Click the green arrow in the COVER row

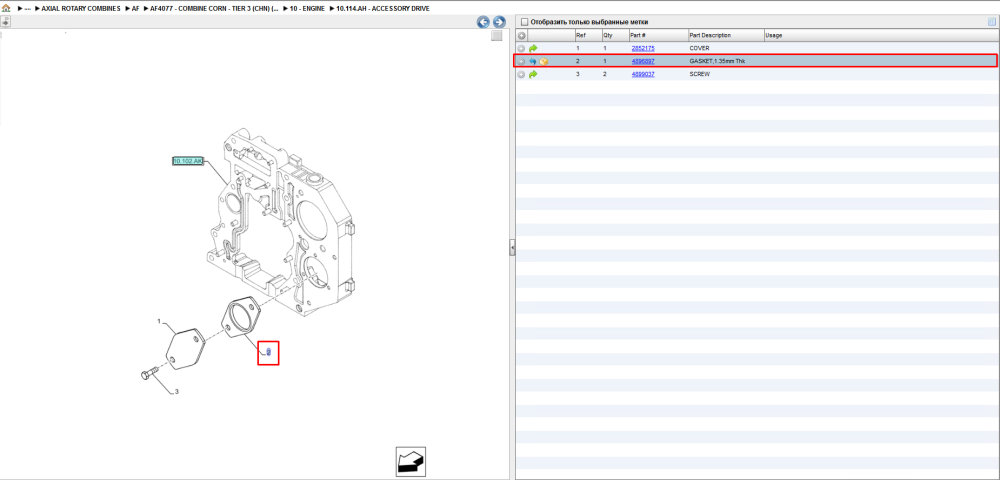click(533, 48)
